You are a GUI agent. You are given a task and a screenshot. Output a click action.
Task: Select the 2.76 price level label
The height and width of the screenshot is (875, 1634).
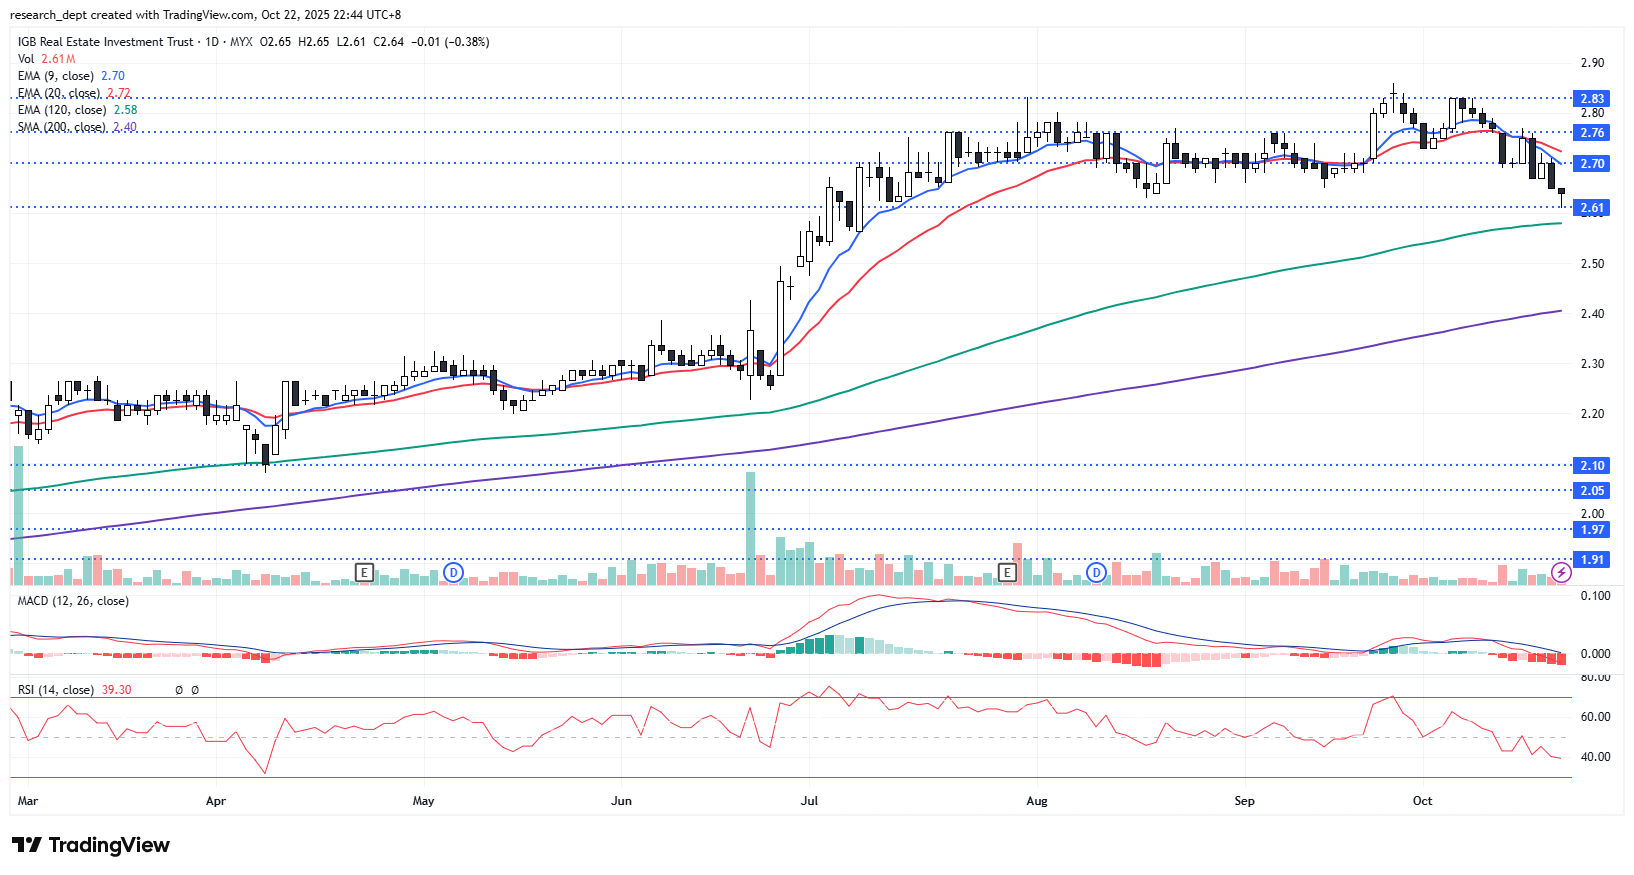pyautogui.click(x=1592, y=133)
